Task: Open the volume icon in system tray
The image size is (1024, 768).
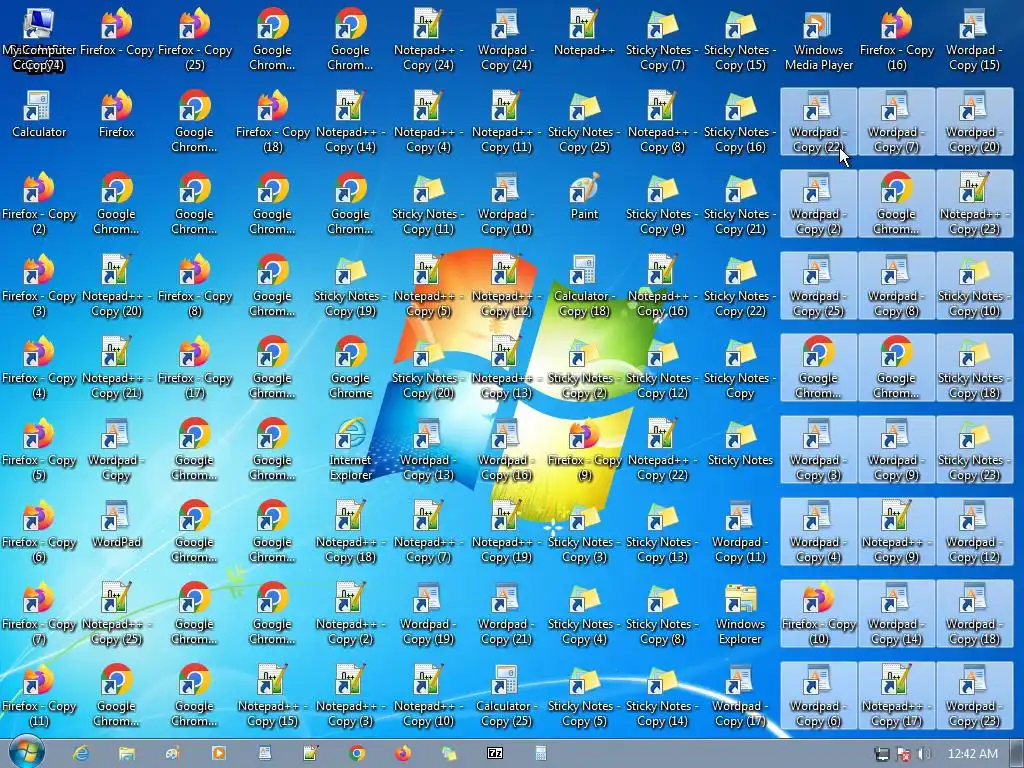Action: [x=925, y=754]
